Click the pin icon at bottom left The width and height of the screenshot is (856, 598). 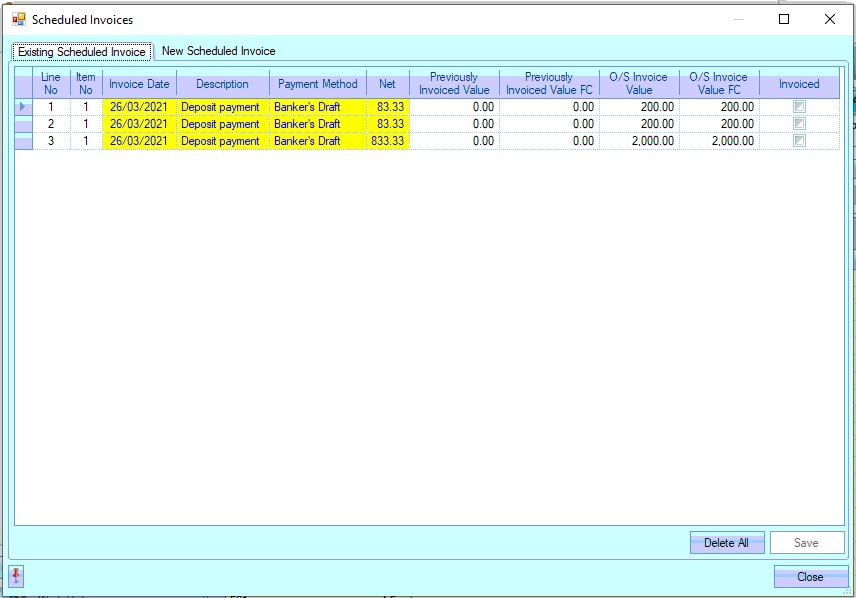pos(17,576)
